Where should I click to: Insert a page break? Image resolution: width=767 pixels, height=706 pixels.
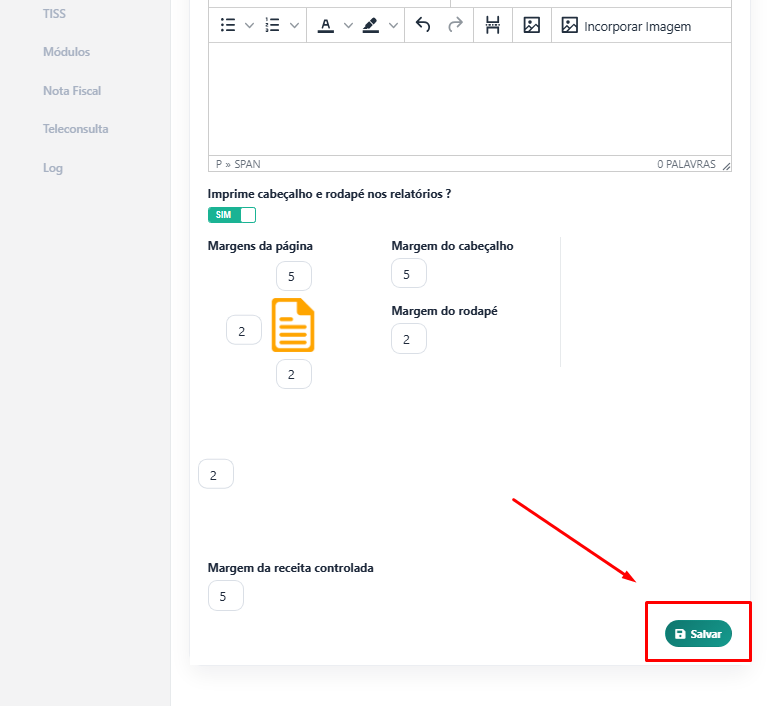click(x=492, y=26)
